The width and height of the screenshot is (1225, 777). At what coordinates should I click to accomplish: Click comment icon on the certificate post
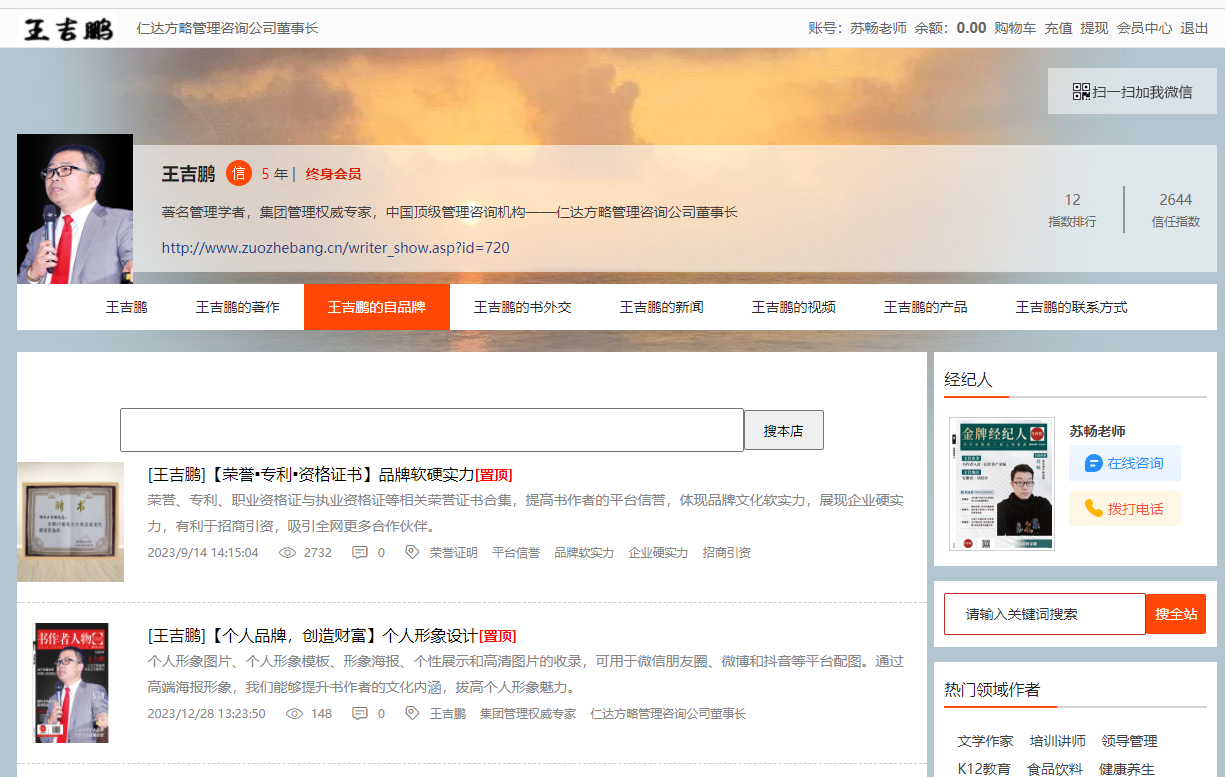(360, 552)
